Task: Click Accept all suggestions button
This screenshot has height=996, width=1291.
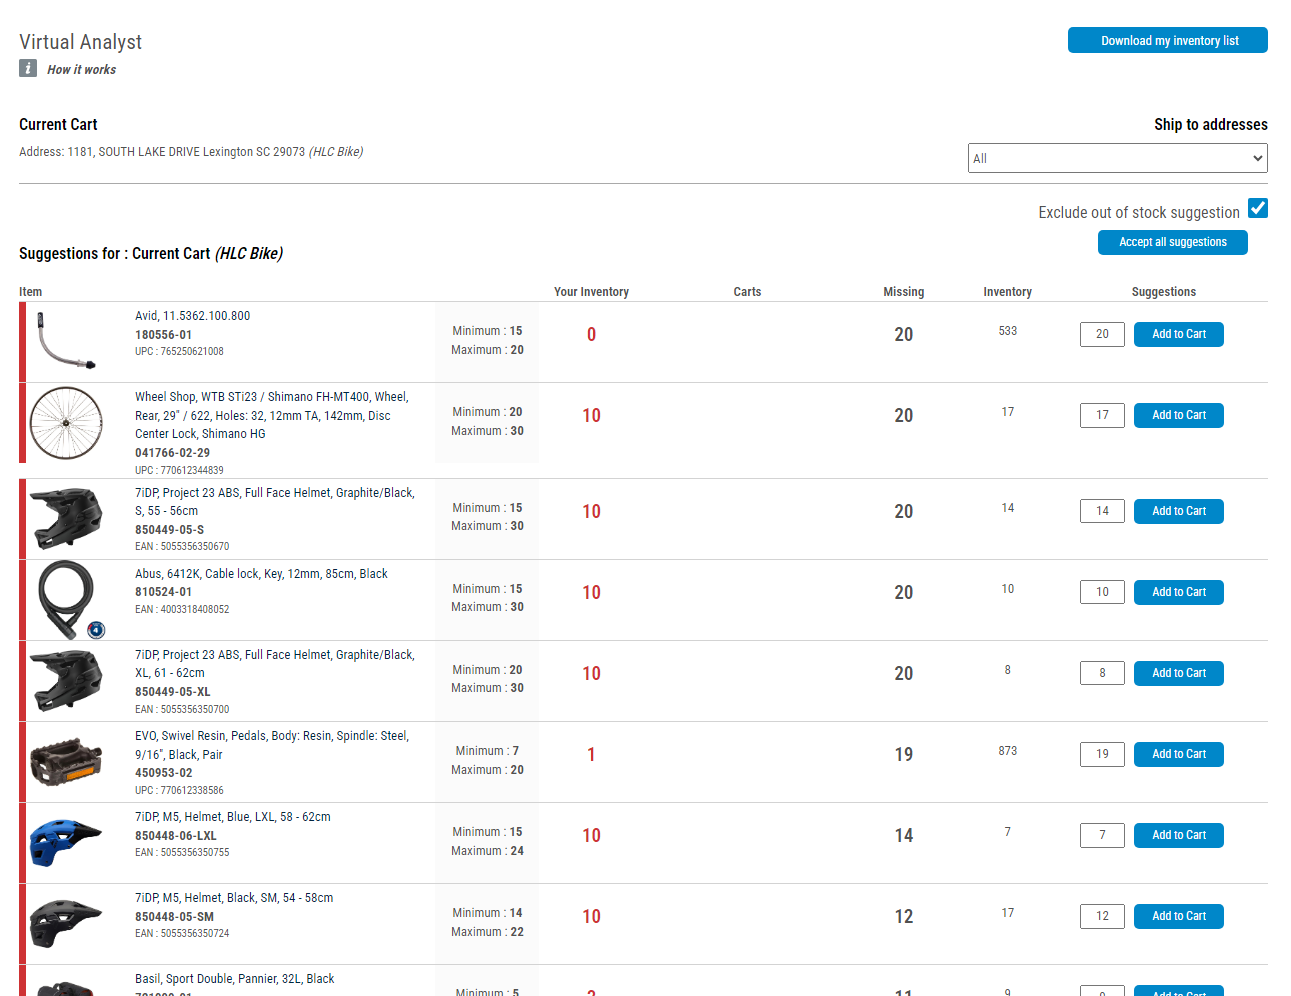Action: pyautogui.click(x=1172, y=242)
